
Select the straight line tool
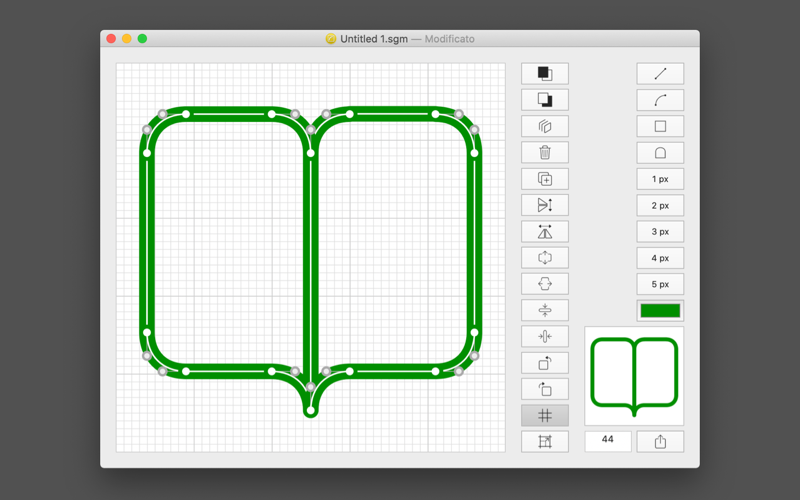(x=660, y=74)
